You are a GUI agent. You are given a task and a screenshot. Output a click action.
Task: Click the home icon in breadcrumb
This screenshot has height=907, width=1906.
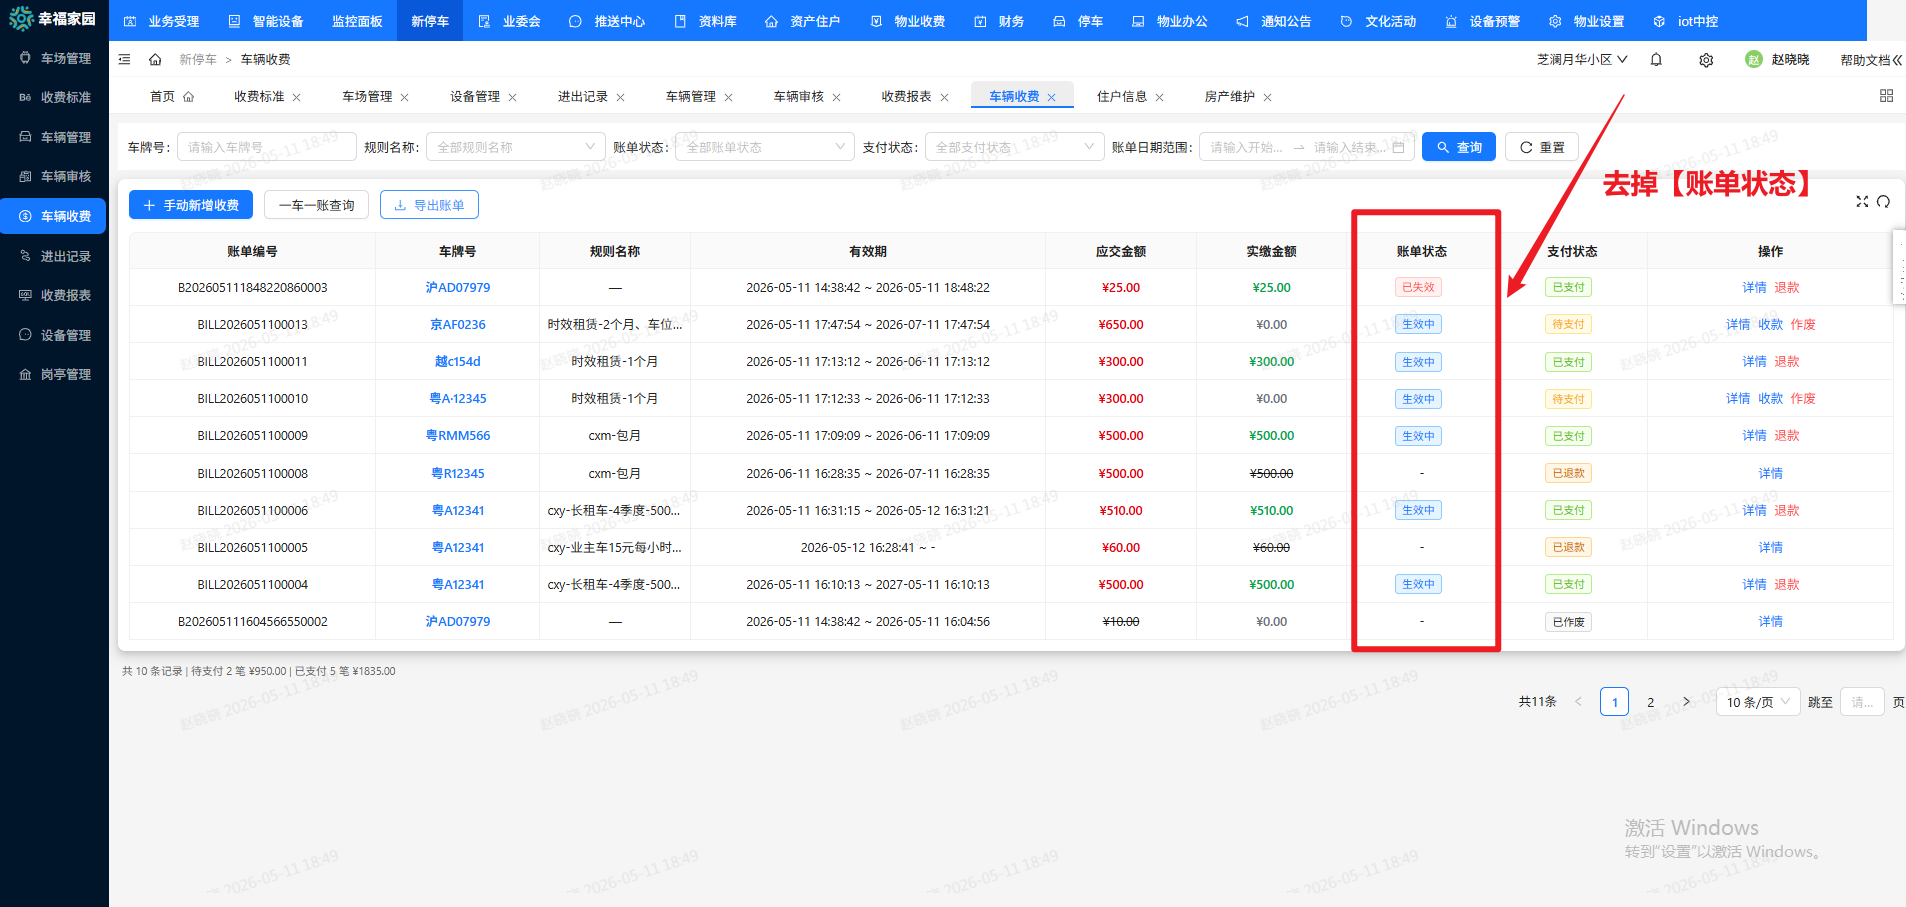click(155, 60)
